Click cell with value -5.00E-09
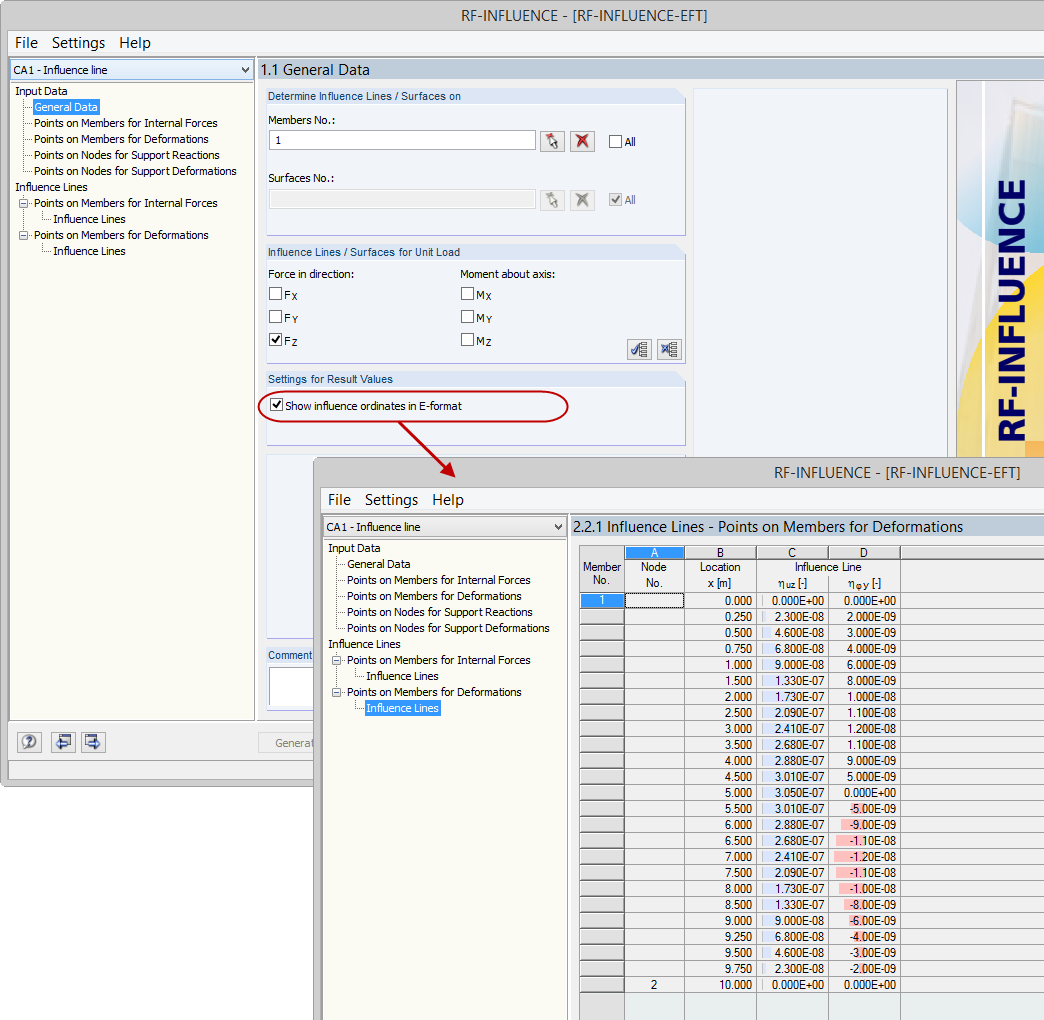This screenshot has height=1020, width=1044. click(x=864, y=808)
